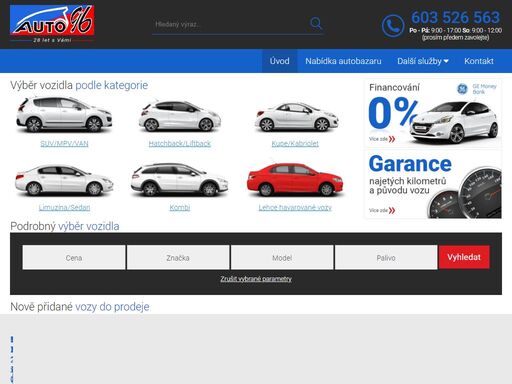Select the SUV/MPV/VAN car image
The height and width of the screenshot is (384, 512).
tap(64, 114)
